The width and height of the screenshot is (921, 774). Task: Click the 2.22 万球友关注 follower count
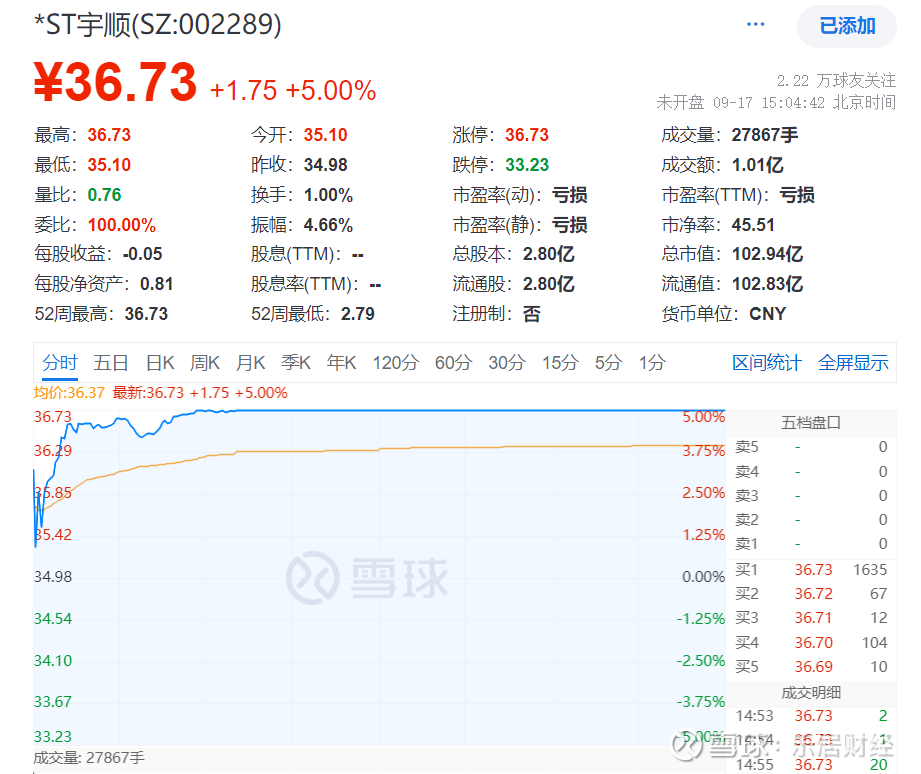(x=836, y=80)
